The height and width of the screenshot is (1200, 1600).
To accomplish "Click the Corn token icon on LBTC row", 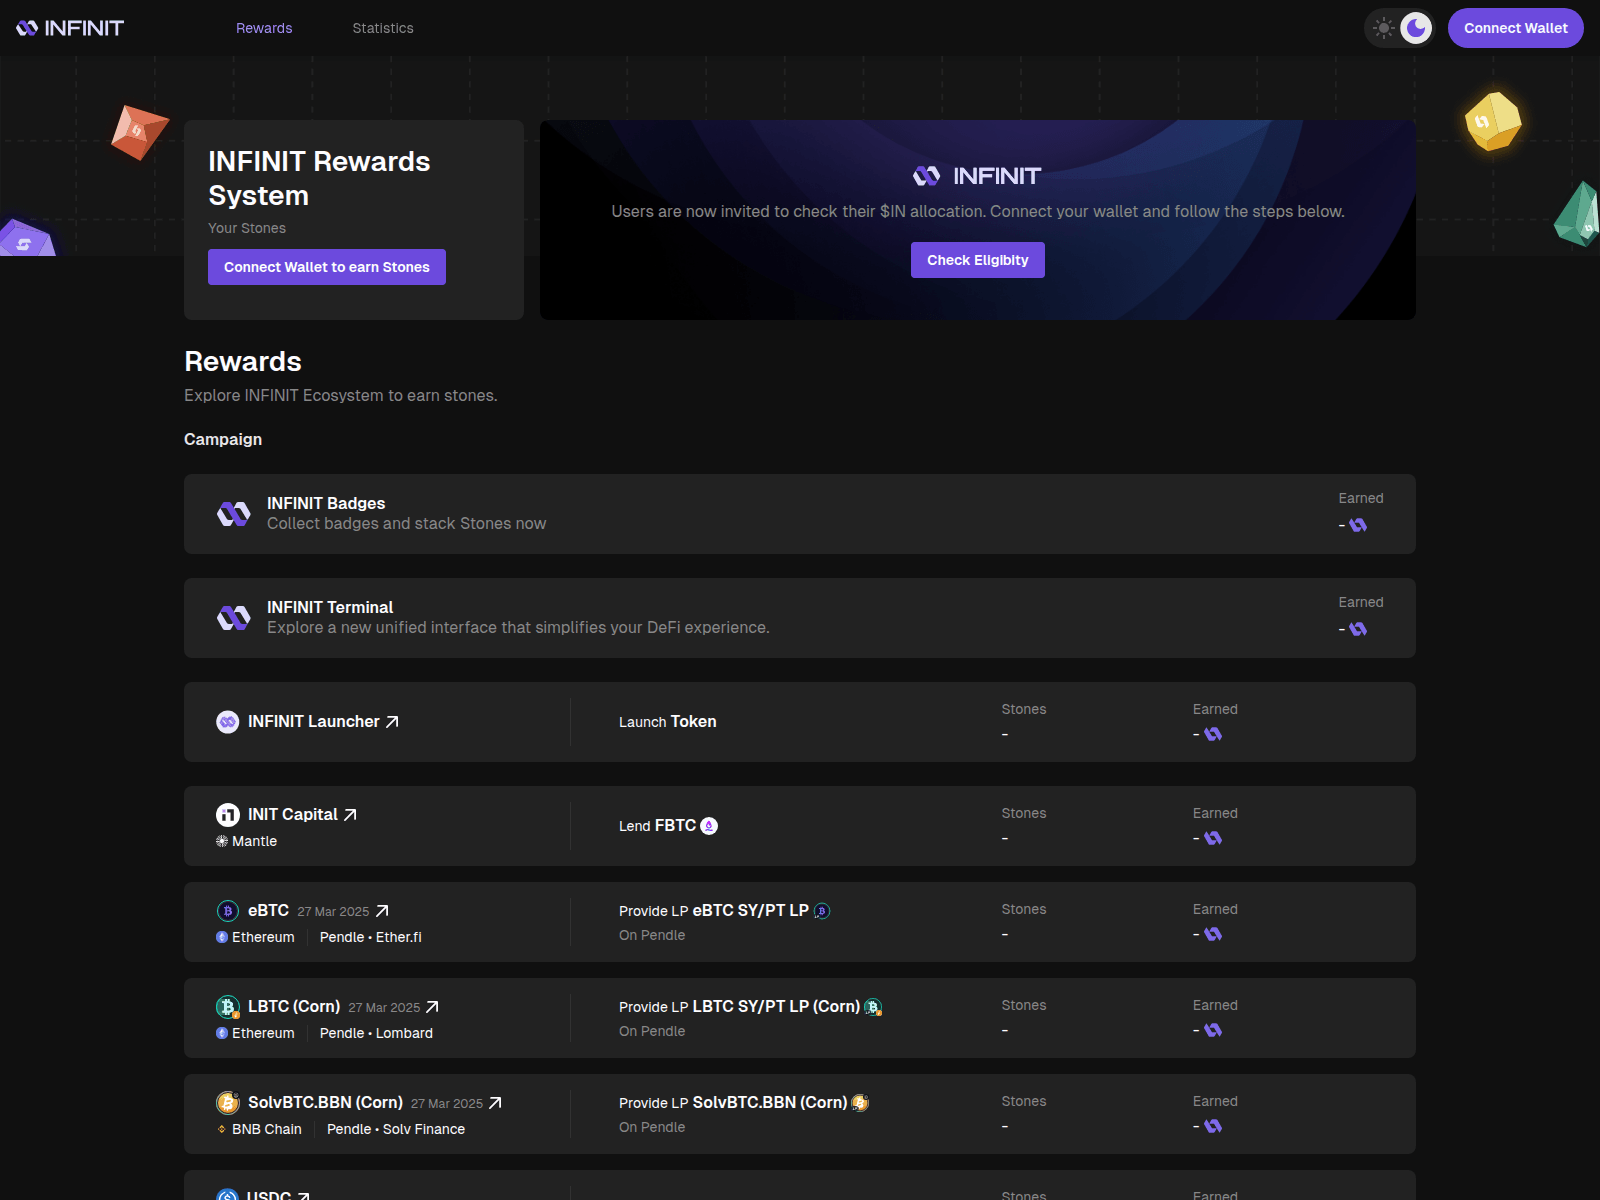I will click(875, 1008).
